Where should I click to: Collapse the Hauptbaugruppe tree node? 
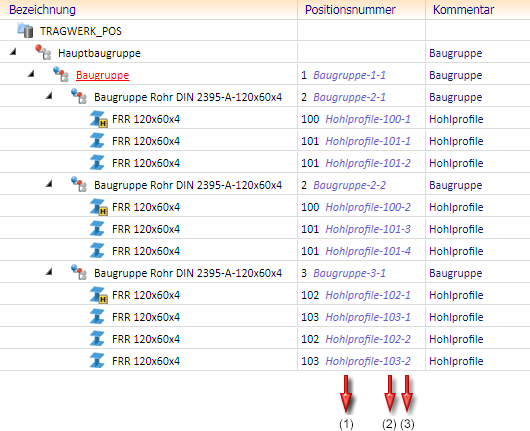click(x=13, y=52)
